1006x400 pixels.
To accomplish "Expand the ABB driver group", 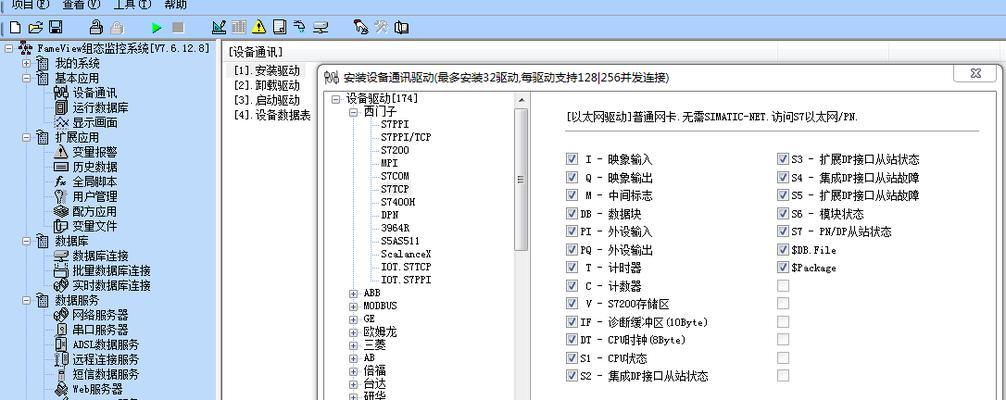I will (x=353, y=293).
